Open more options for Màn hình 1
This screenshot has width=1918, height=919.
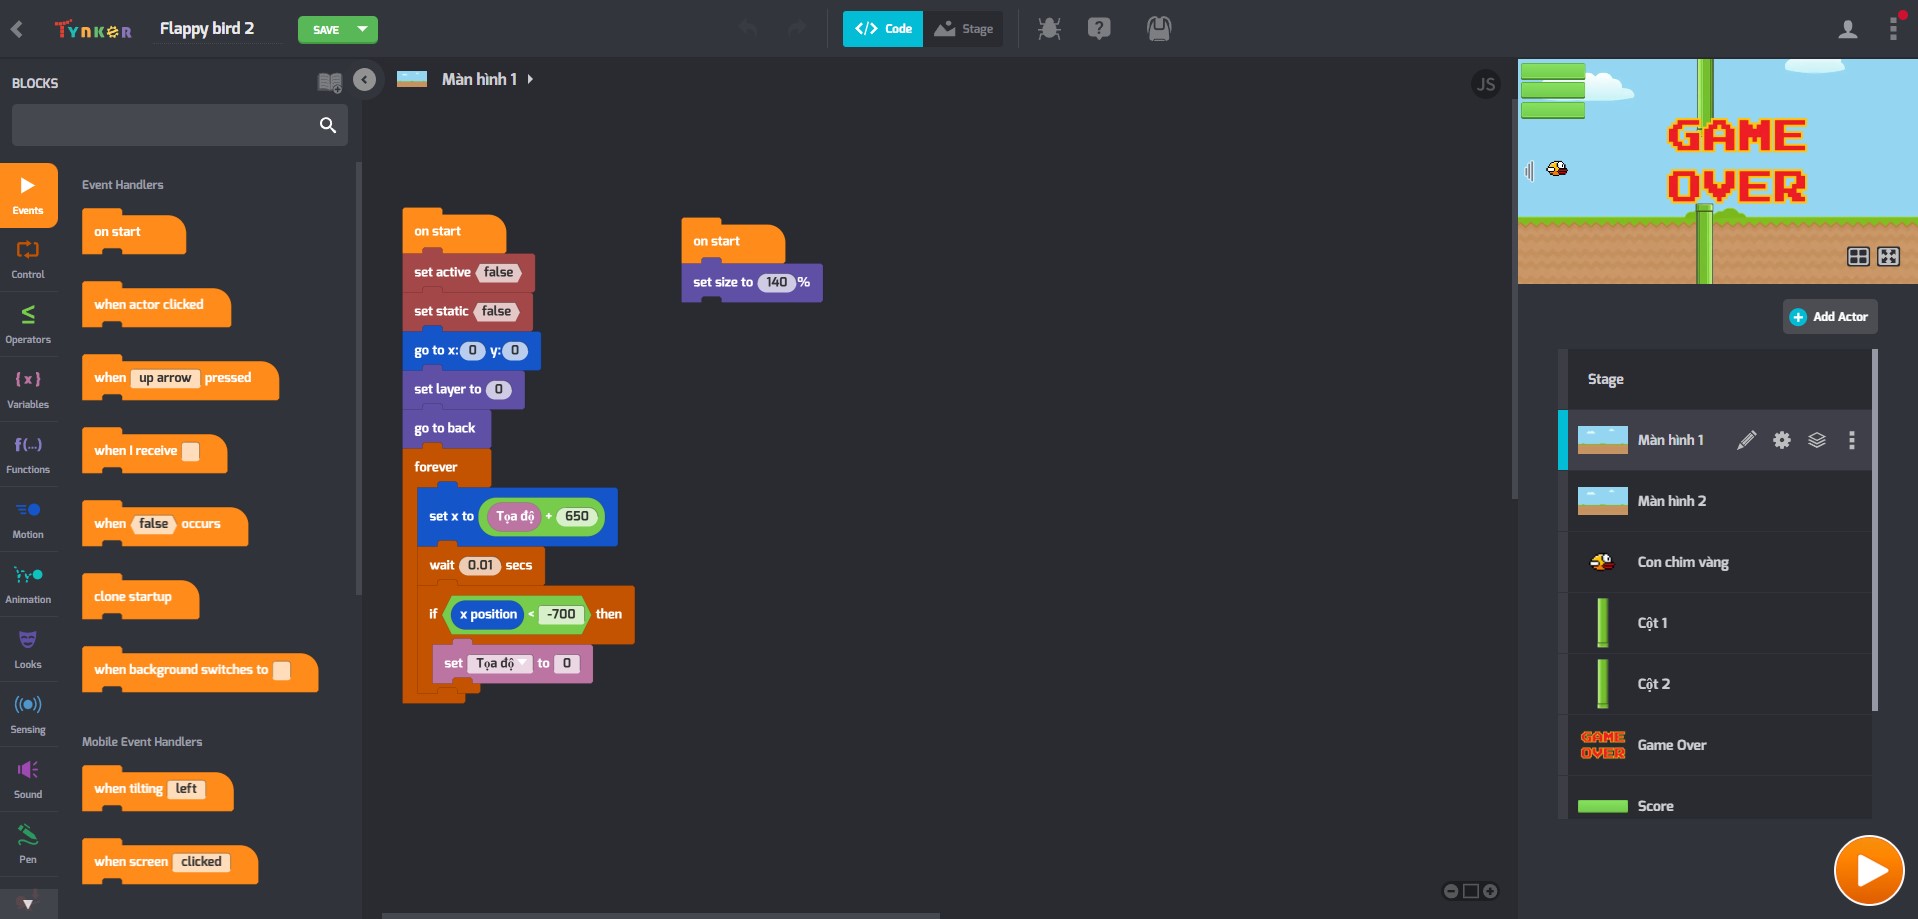click(1852, 440)
